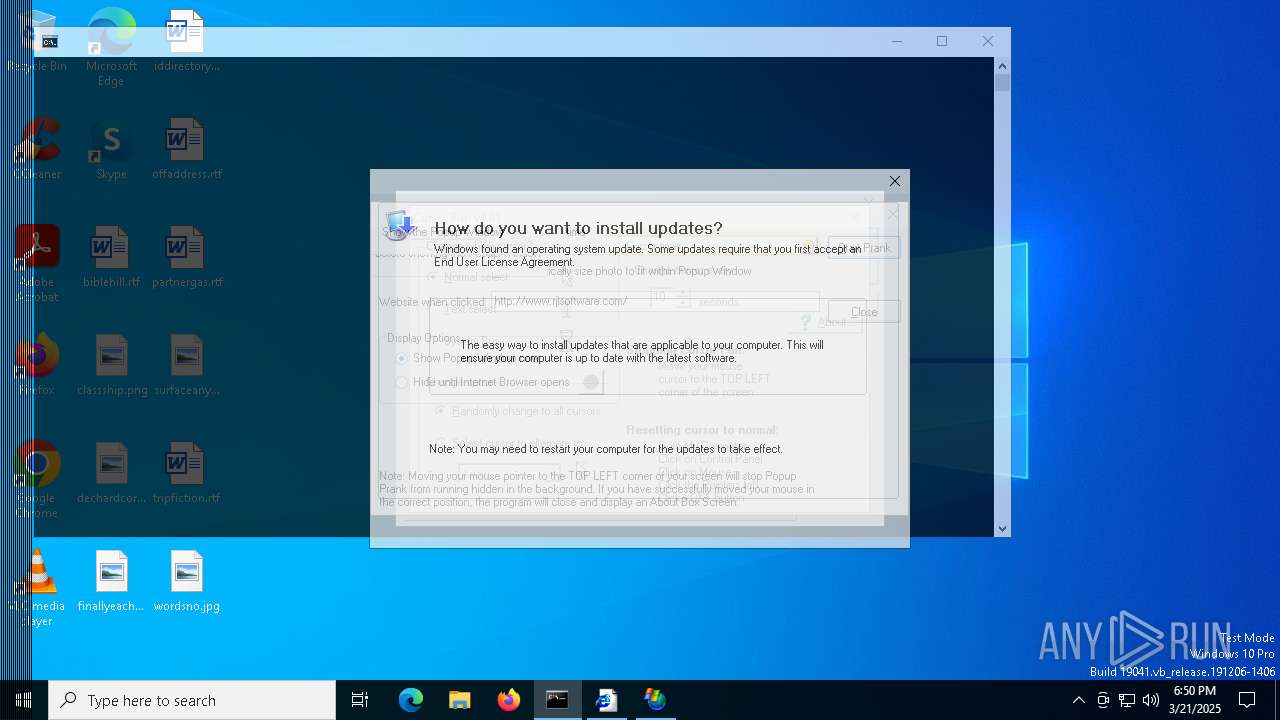Switch to the Internet Explorer document taskbar item
The width and height of the screenshot is (1280, 720).
tap(607, 700)
